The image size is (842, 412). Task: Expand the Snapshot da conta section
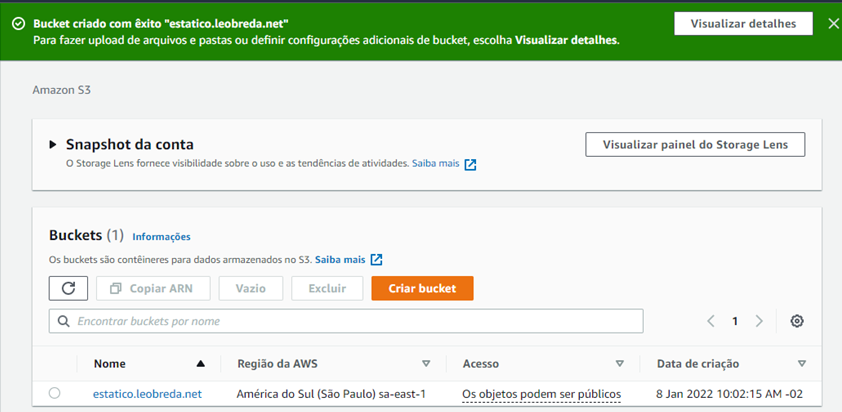coord(53,144)
